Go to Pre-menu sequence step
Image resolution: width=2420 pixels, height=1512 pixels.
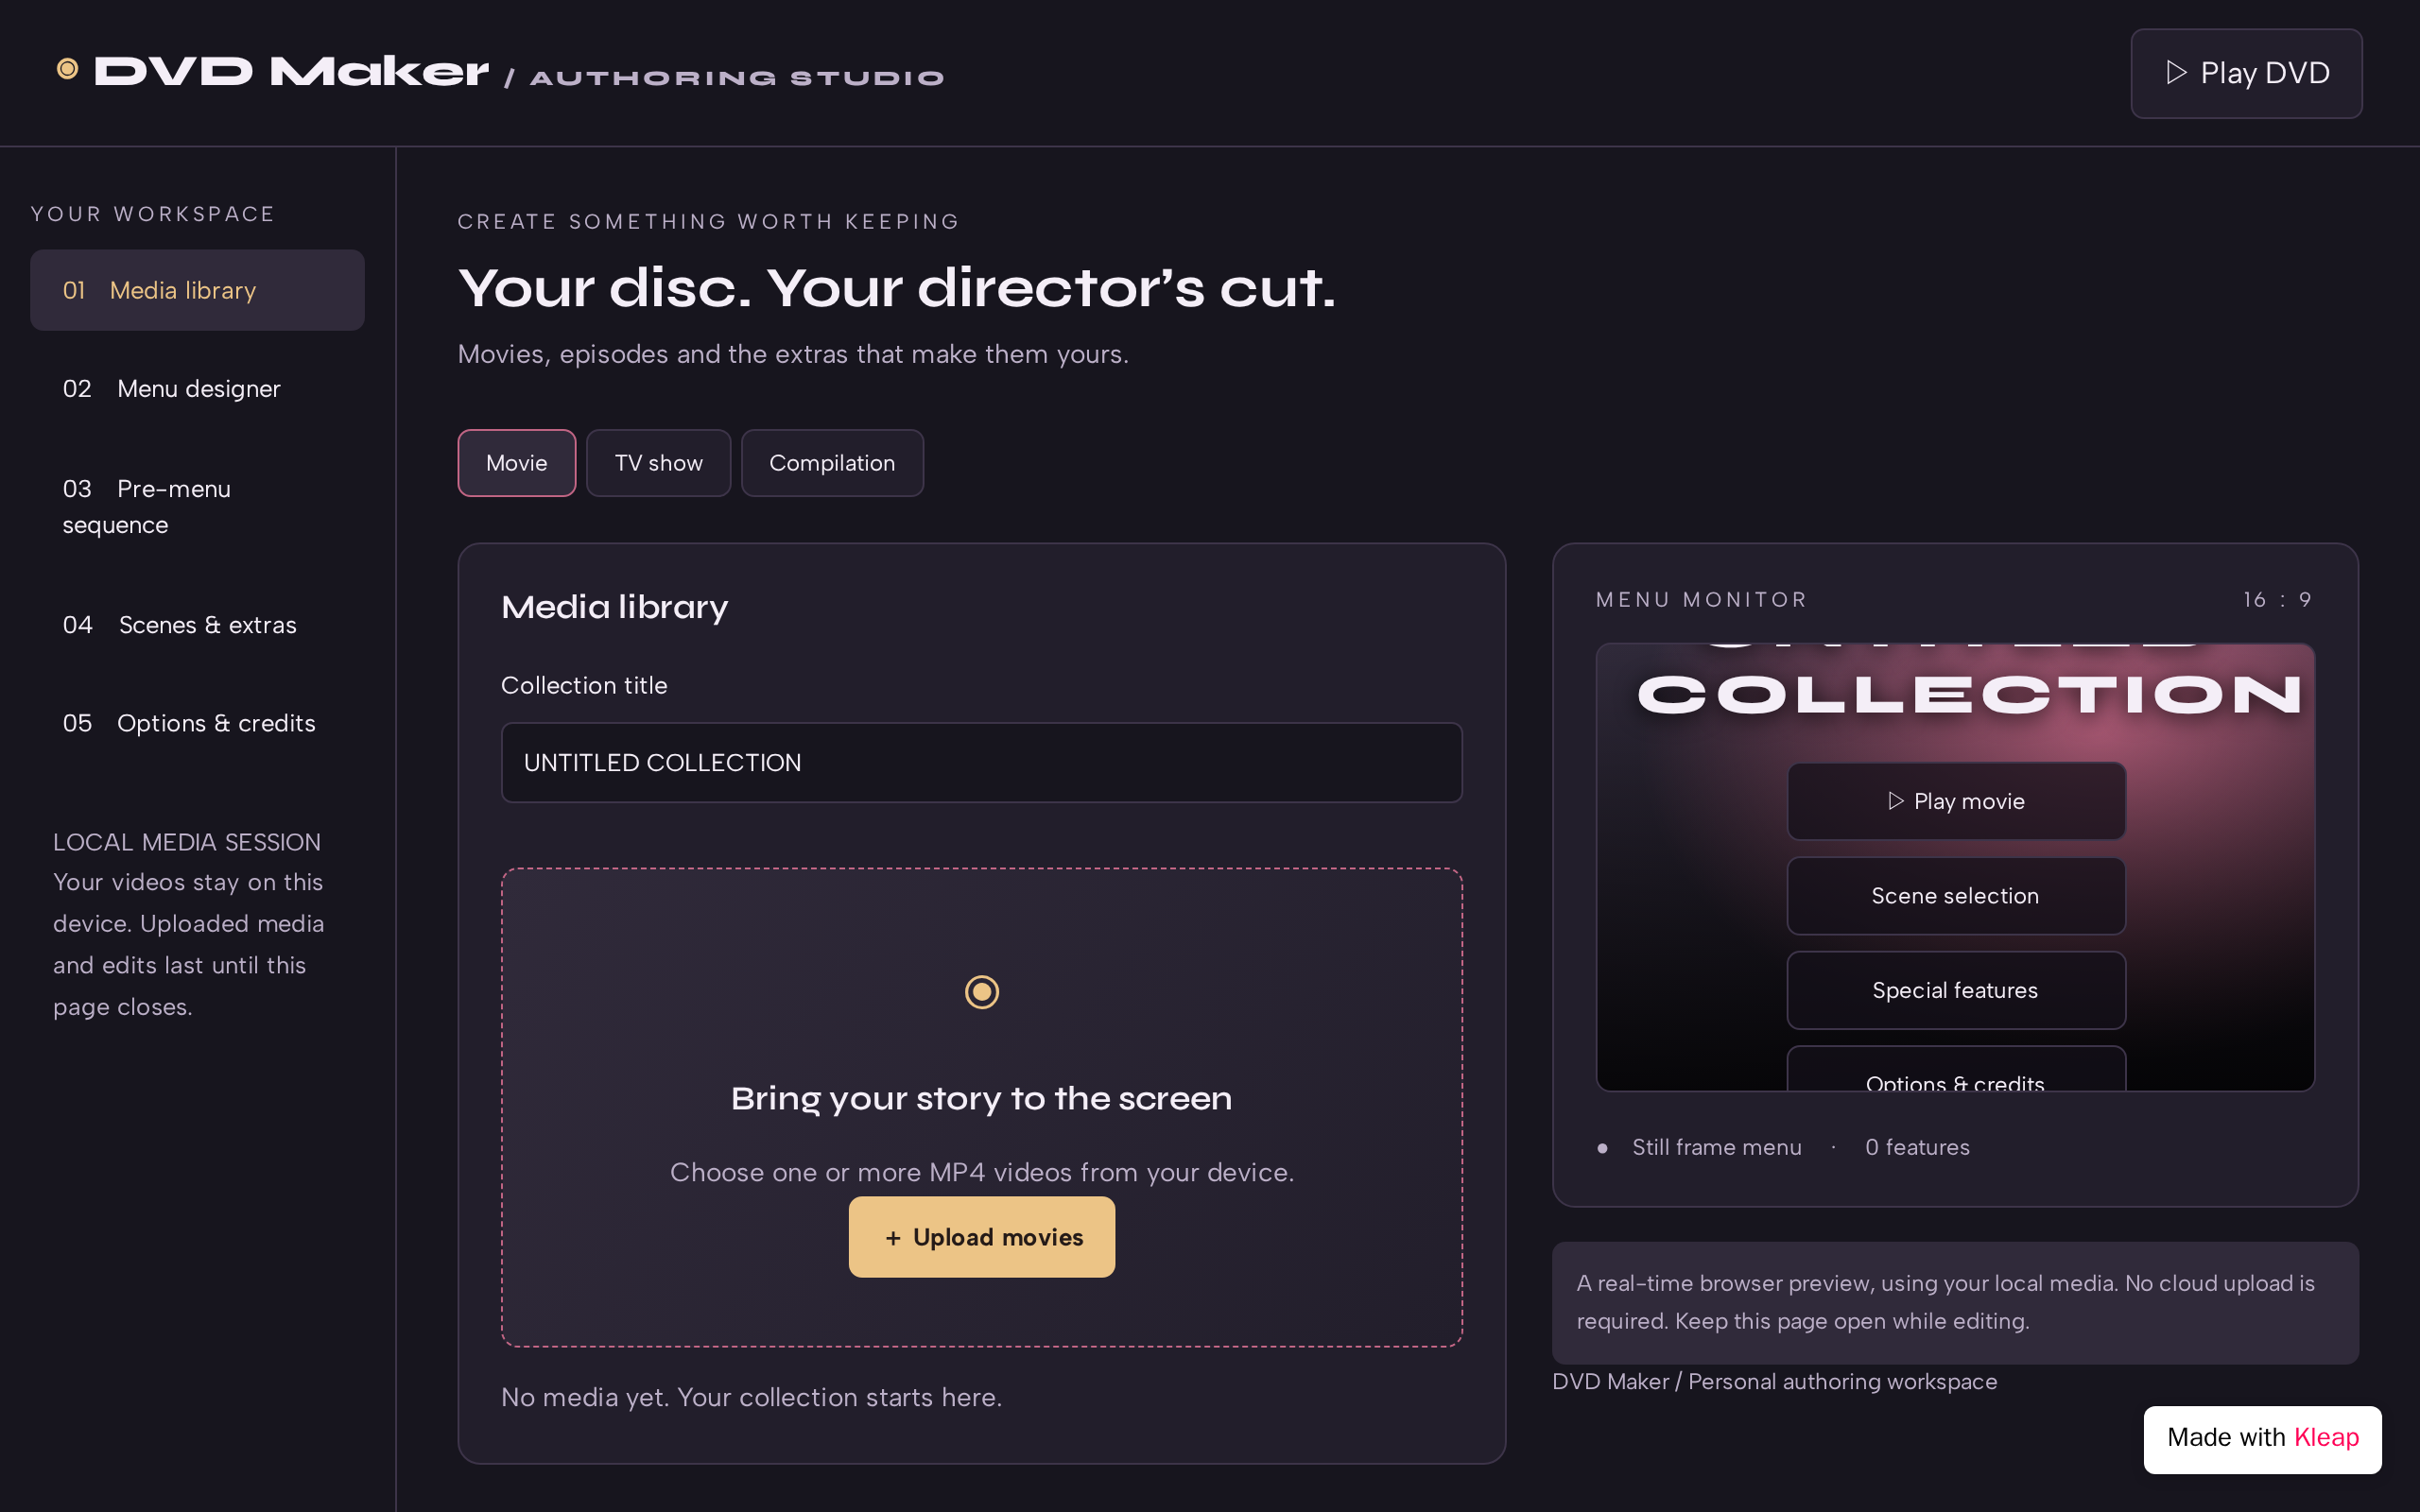coord(197,506)
